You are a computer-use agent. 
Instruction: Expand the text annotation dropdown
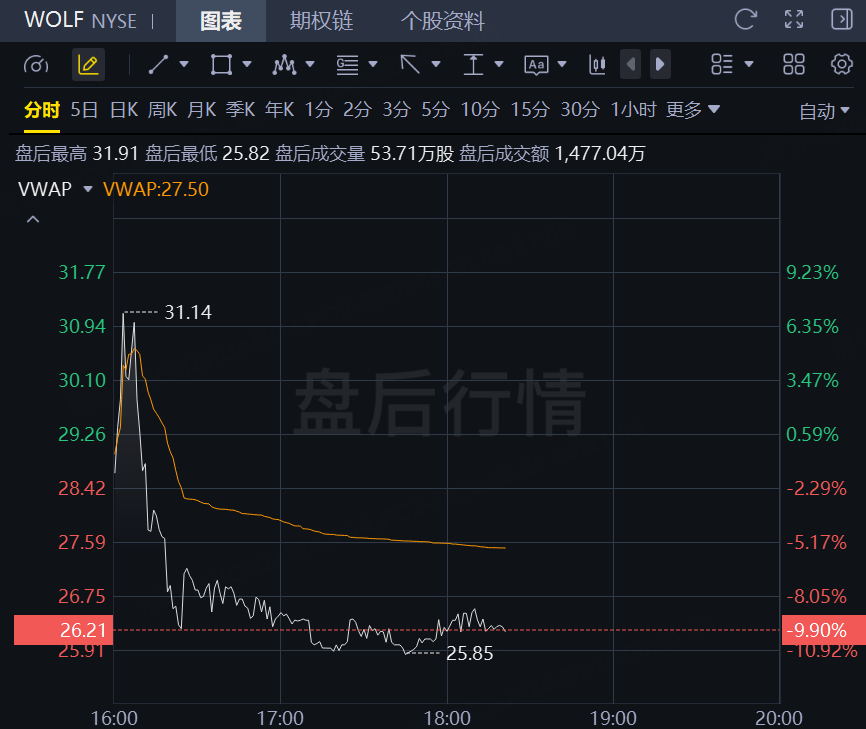click(x=562, y=65)
